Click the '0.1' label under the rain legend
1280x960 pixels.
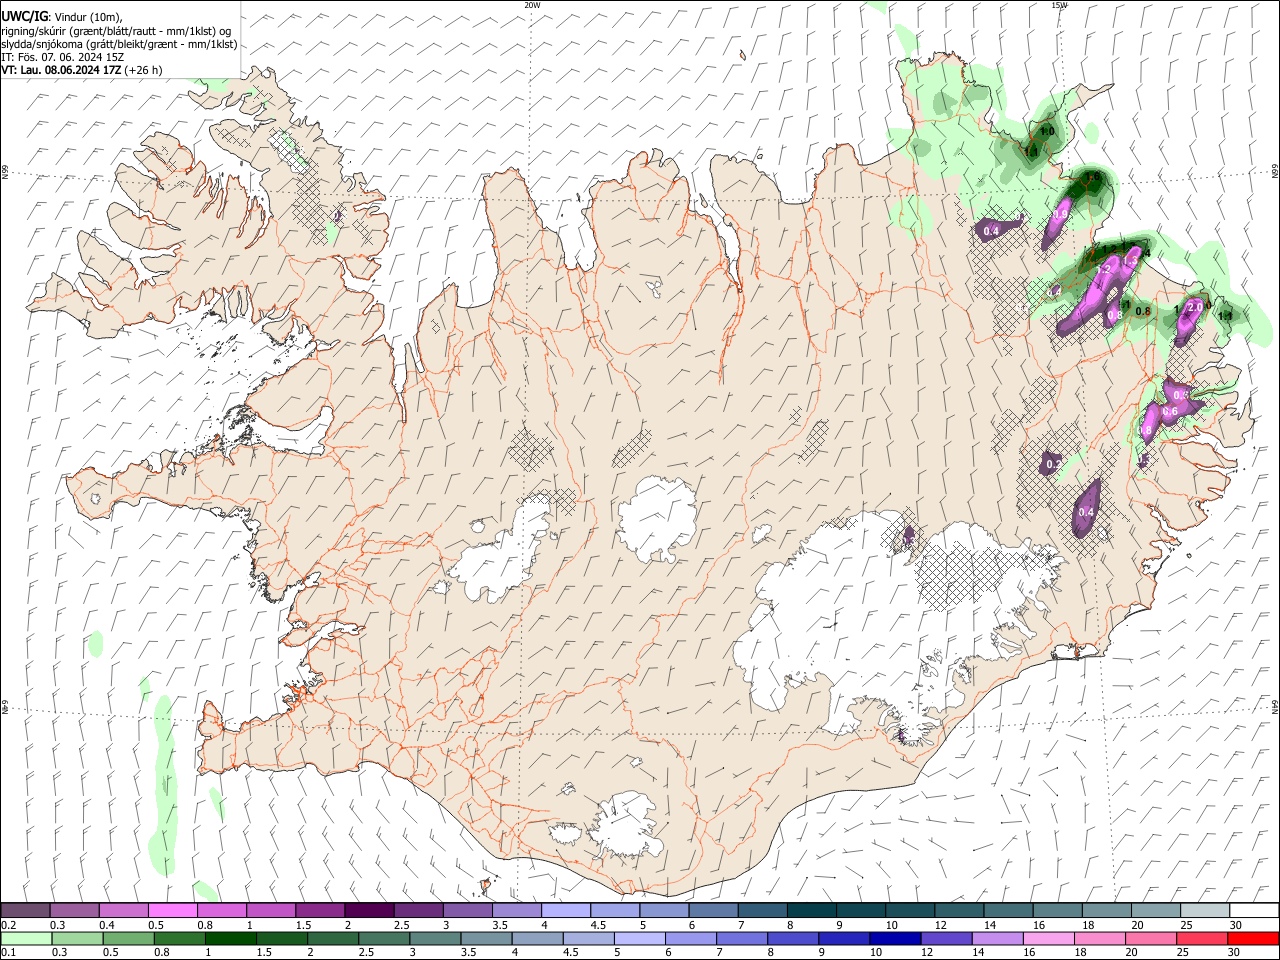8,952
